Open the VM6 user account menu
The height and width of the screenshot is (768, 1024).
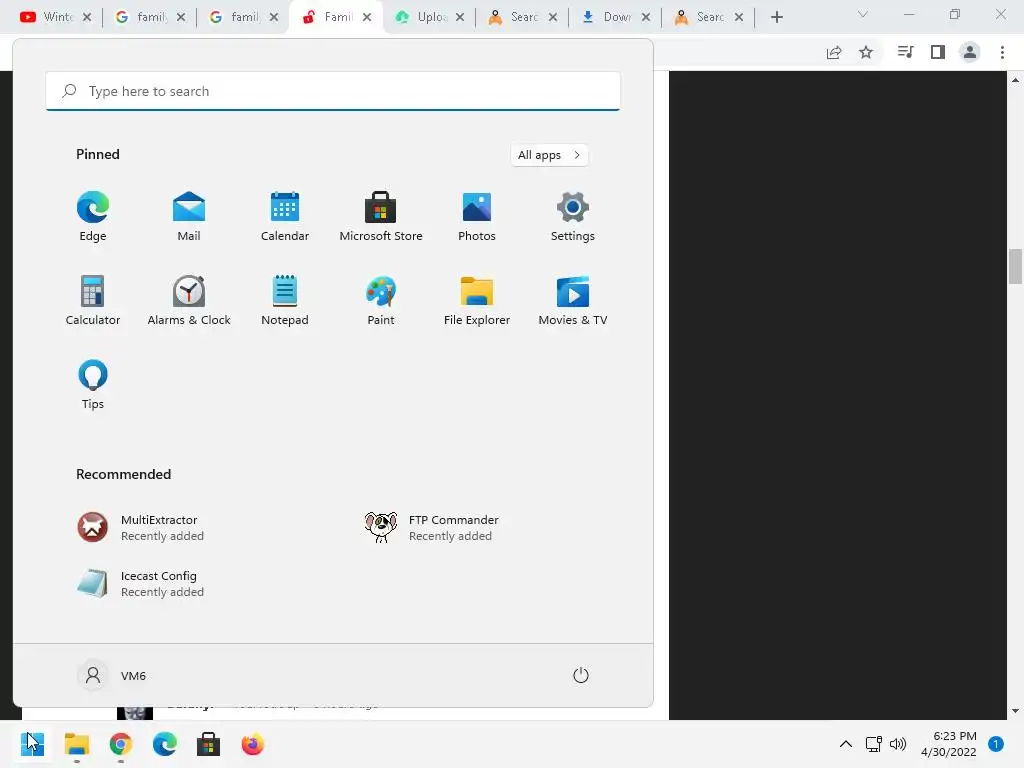pos(112,675)
